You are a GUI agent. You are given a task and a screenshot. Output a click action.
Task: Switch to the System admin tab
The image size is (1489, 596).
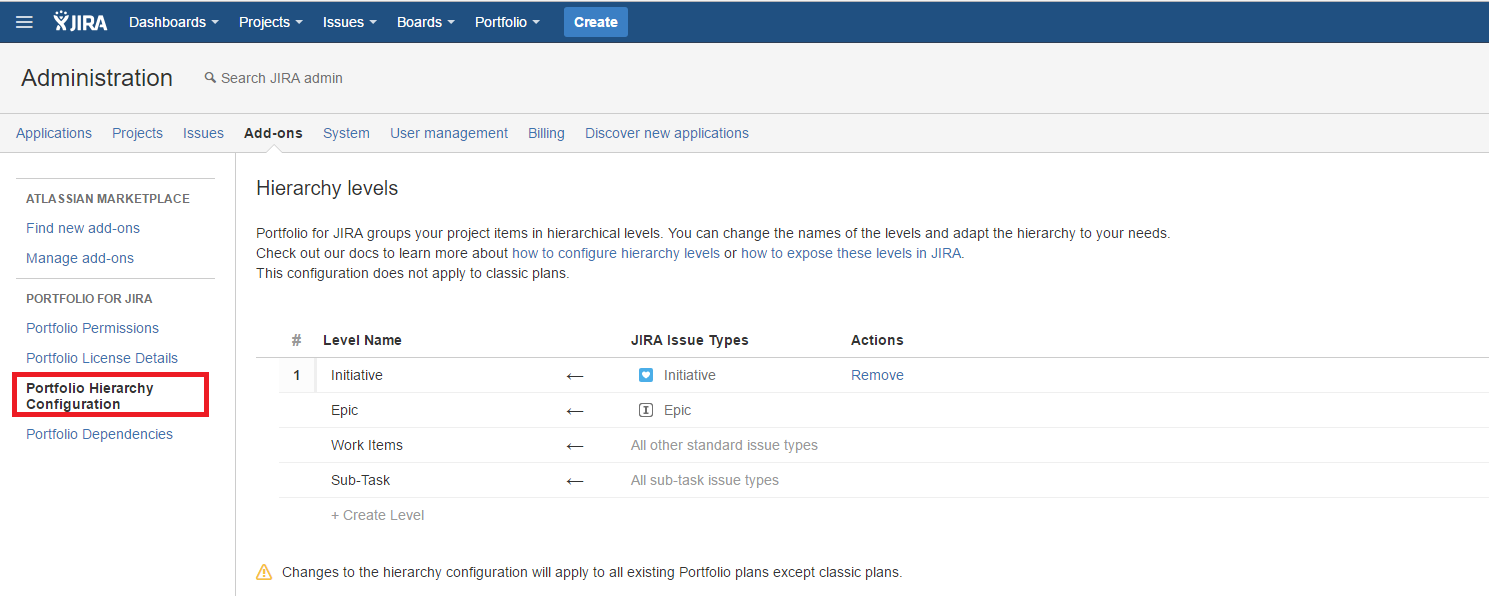[x=346, y=133]
